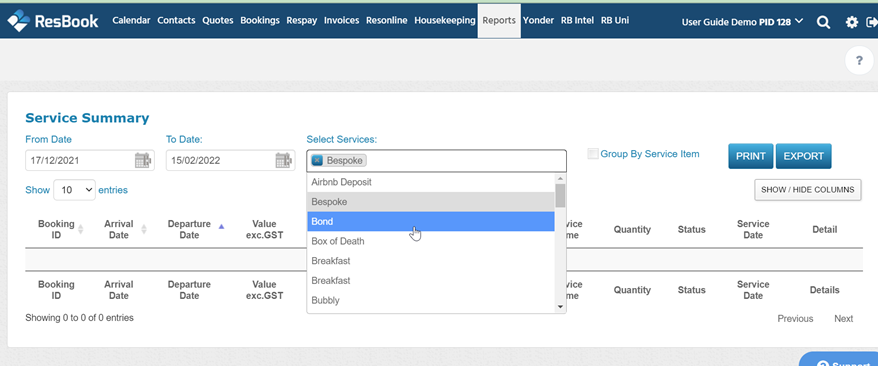The width and height of the screenshot is (878, 366).
Task: Toggle sort on the Departure Date column arrow
Action: click(x=221, y=227)
